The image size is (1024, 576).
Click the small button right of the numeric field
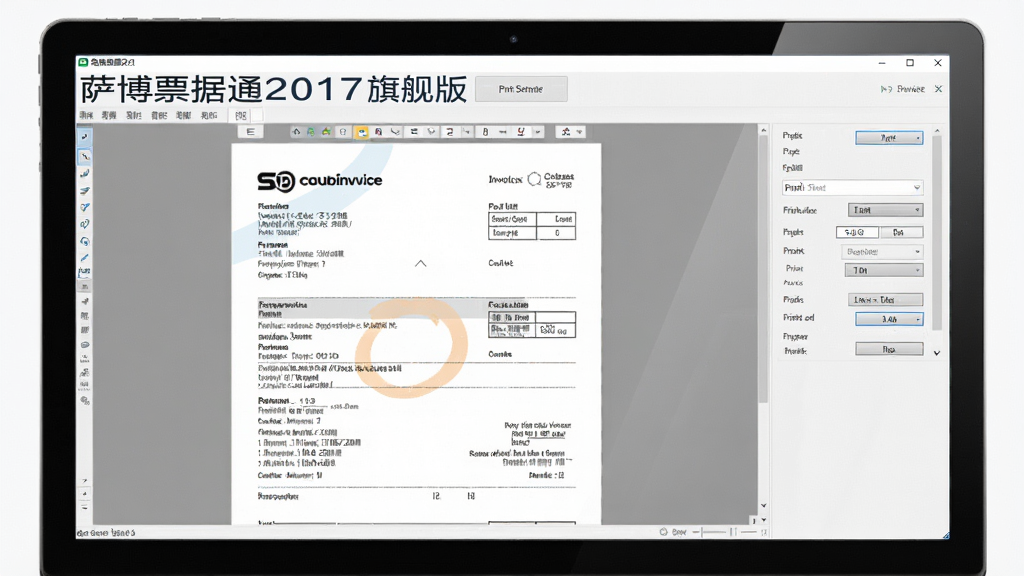pos(900,232)
